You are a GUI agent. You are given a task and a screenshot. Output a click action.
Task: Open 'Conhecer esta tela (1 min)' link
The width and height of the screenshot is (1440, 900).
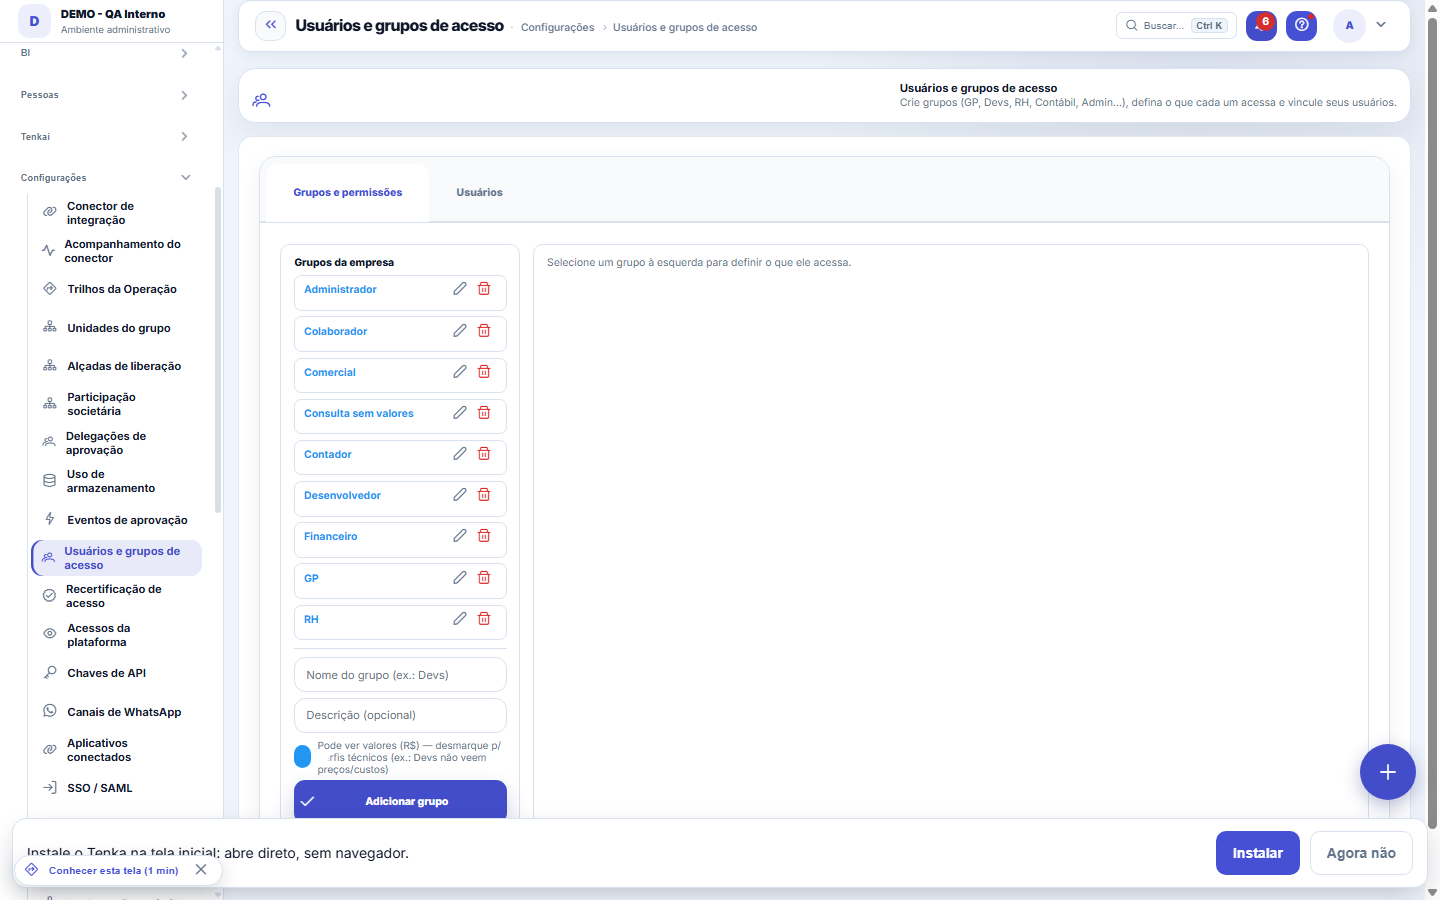(x=113, y=870)
